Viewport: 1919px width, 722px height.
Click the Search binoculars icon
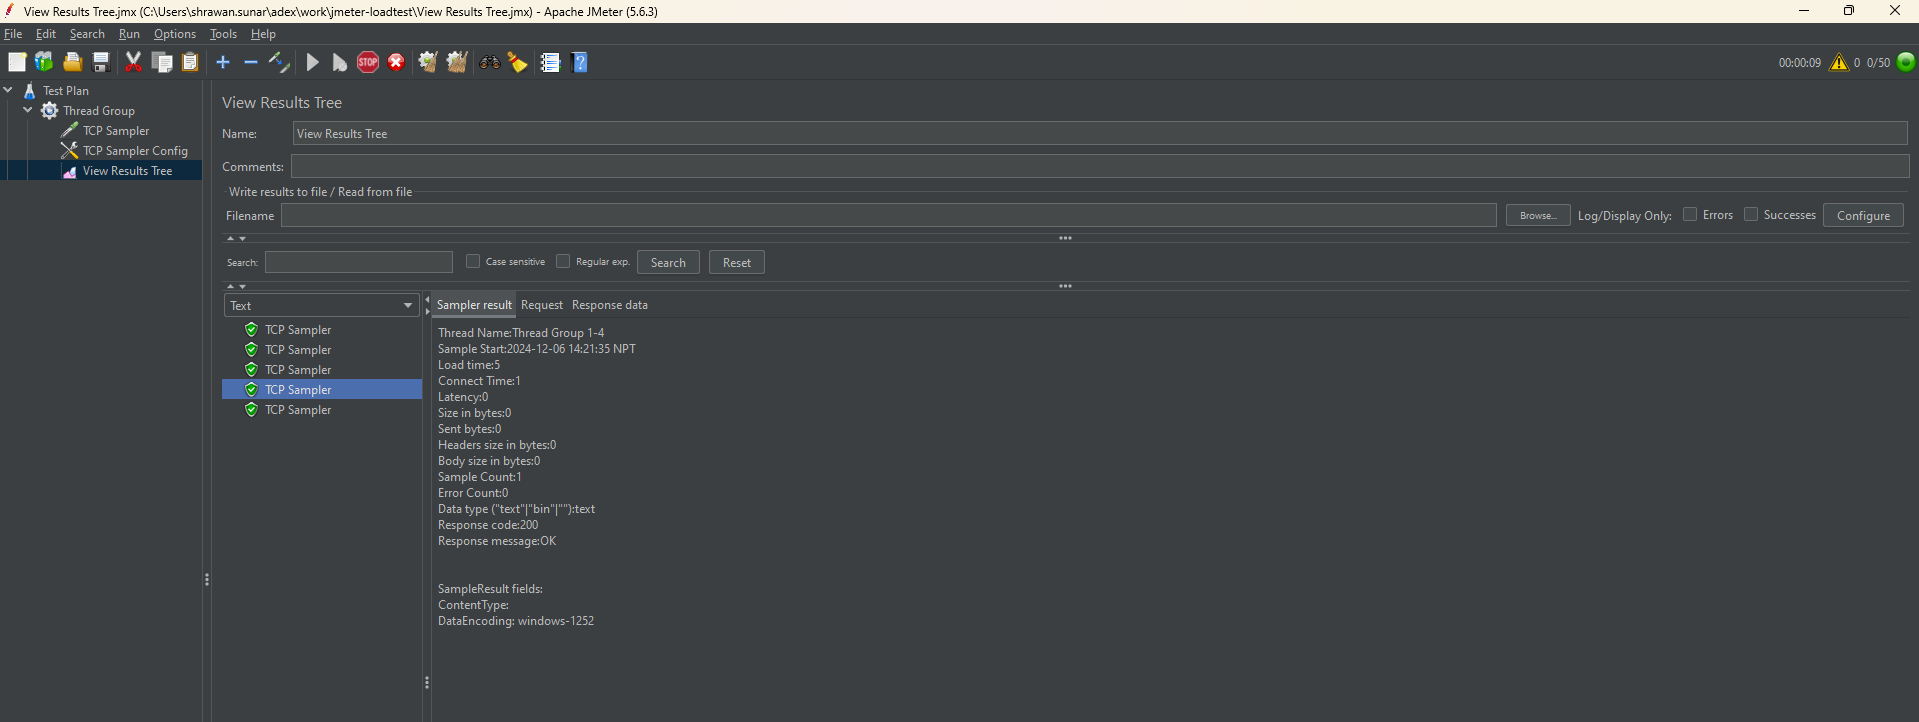coord(490,62)
